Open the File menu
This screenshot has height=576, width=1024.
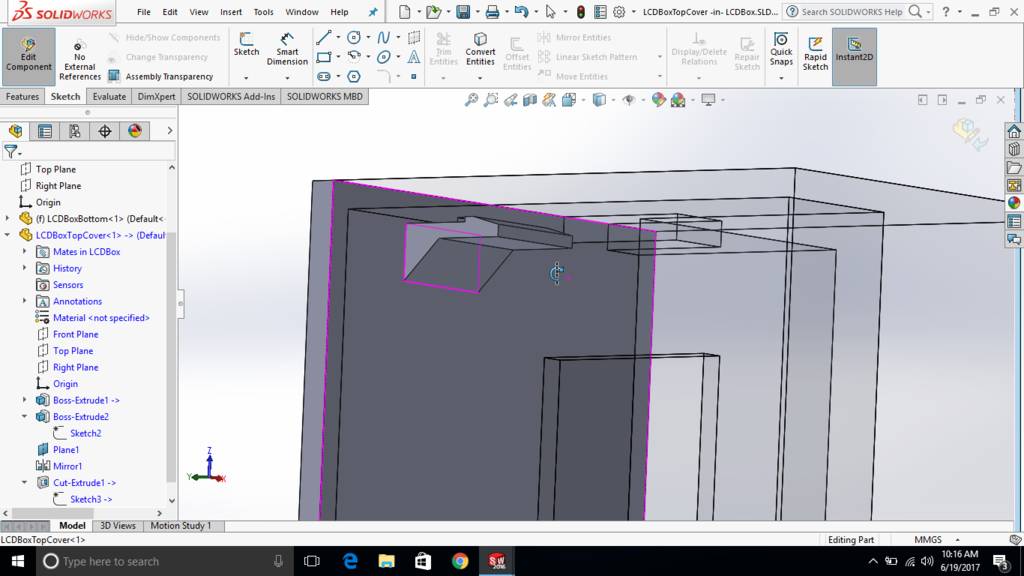(x=144, y=12)
